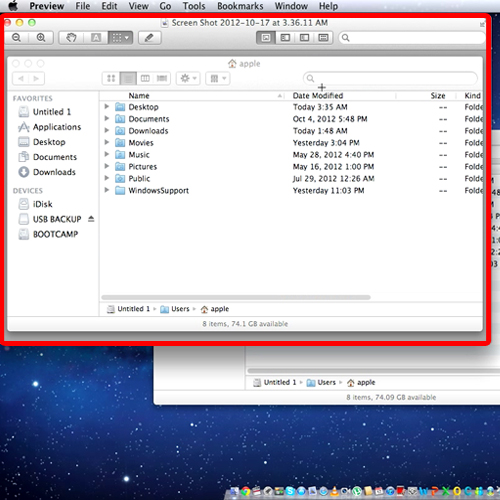Open the Window menu
The height and width of the screenshot is (500, 500).
[291, 6]
